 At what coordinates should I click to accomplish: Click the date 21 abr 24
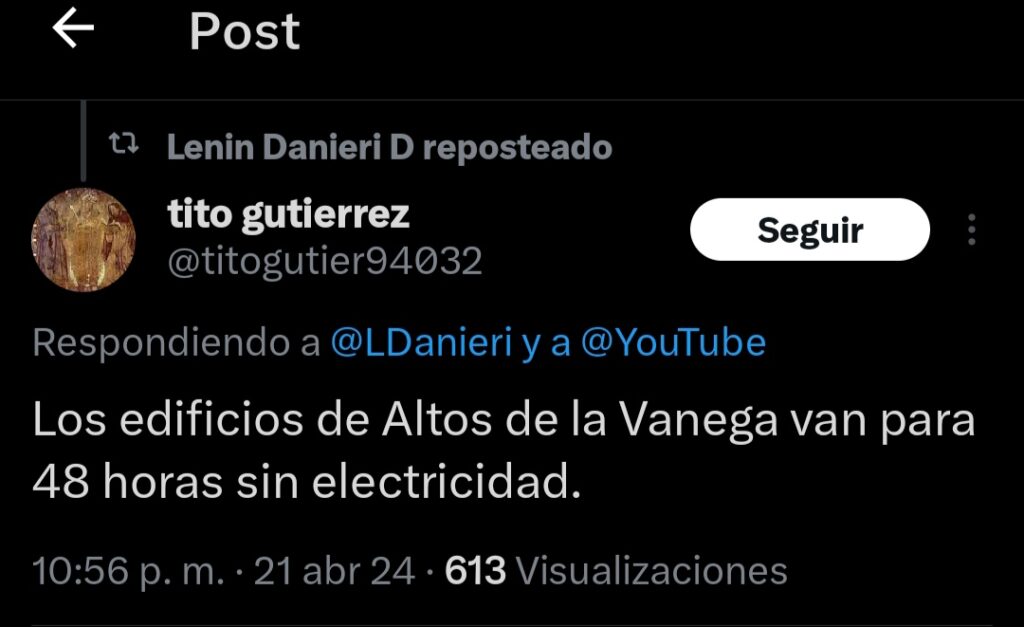tap(334, 571)
